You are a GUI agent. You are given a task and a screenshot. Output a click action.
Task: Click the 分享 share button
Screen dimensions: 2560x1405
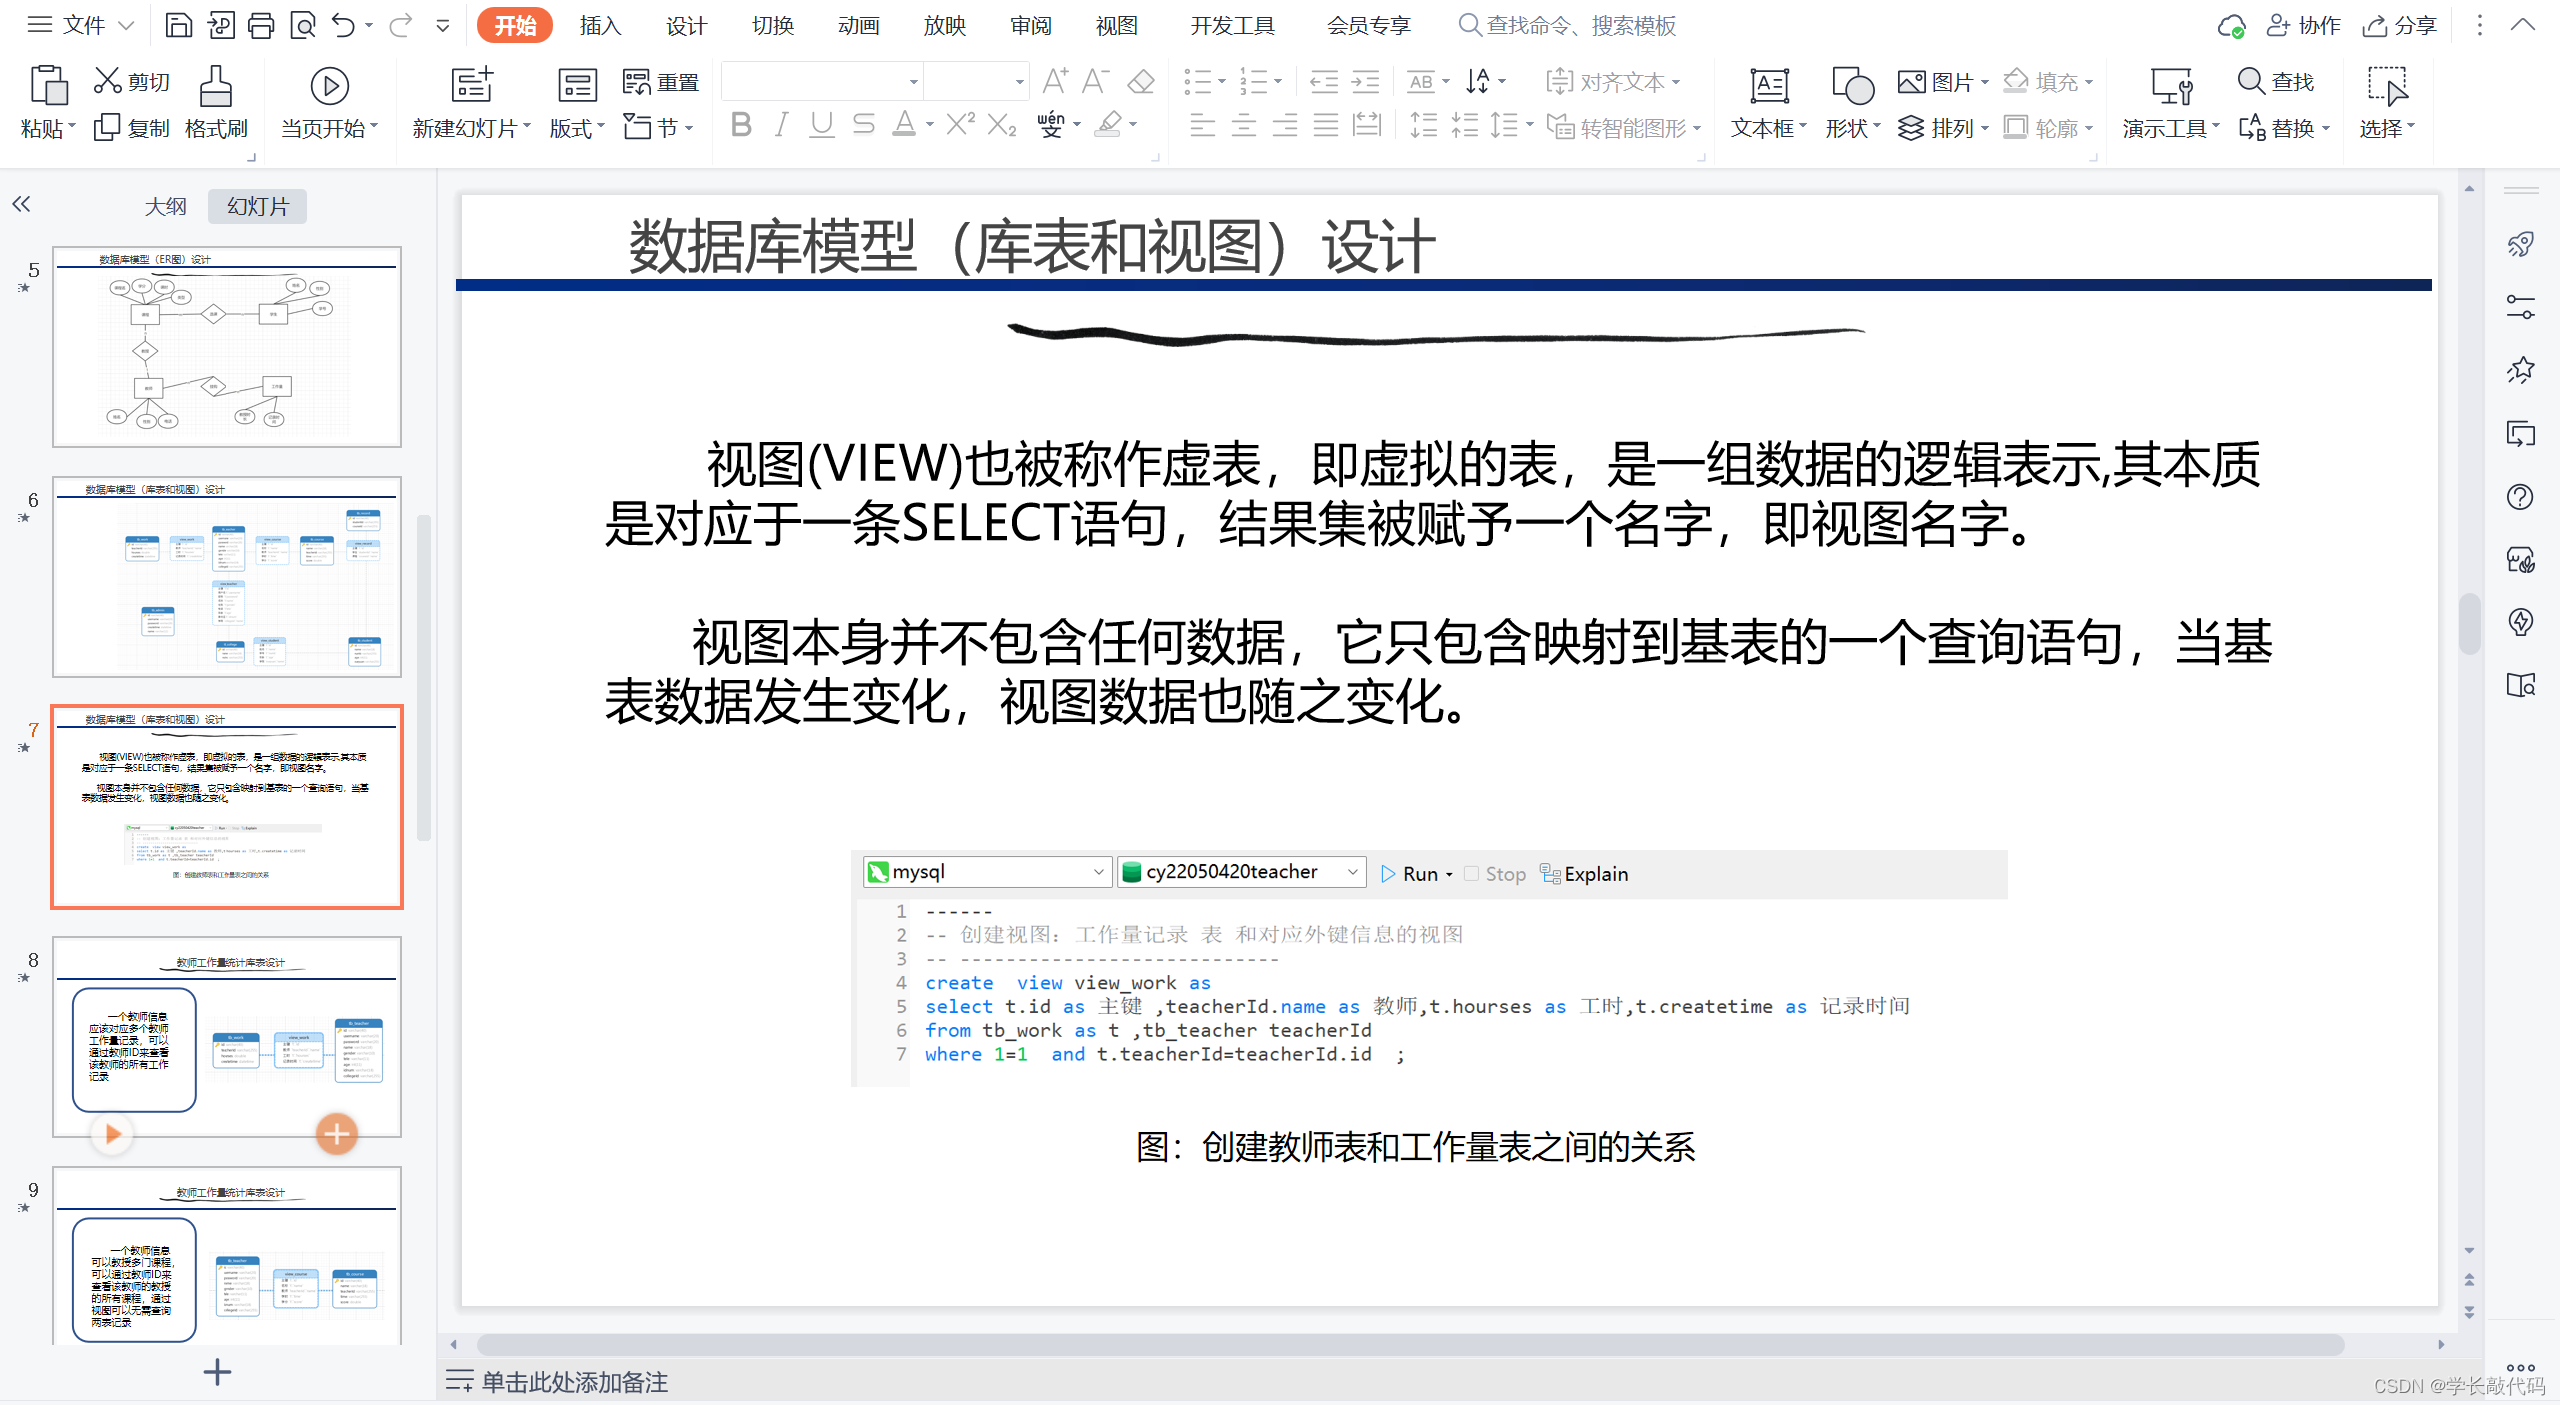2399,26
